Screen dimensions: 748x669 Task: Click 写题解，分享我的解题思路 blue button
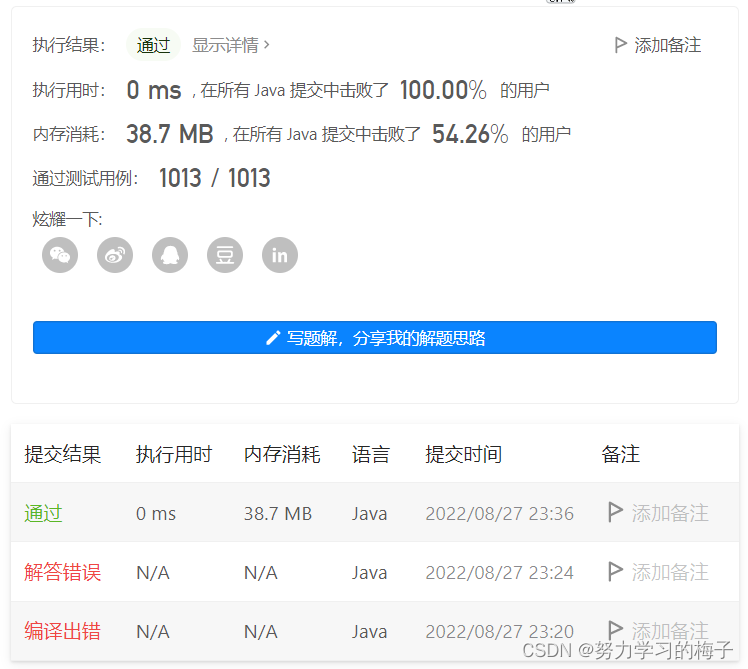click(x=375, y=337)
